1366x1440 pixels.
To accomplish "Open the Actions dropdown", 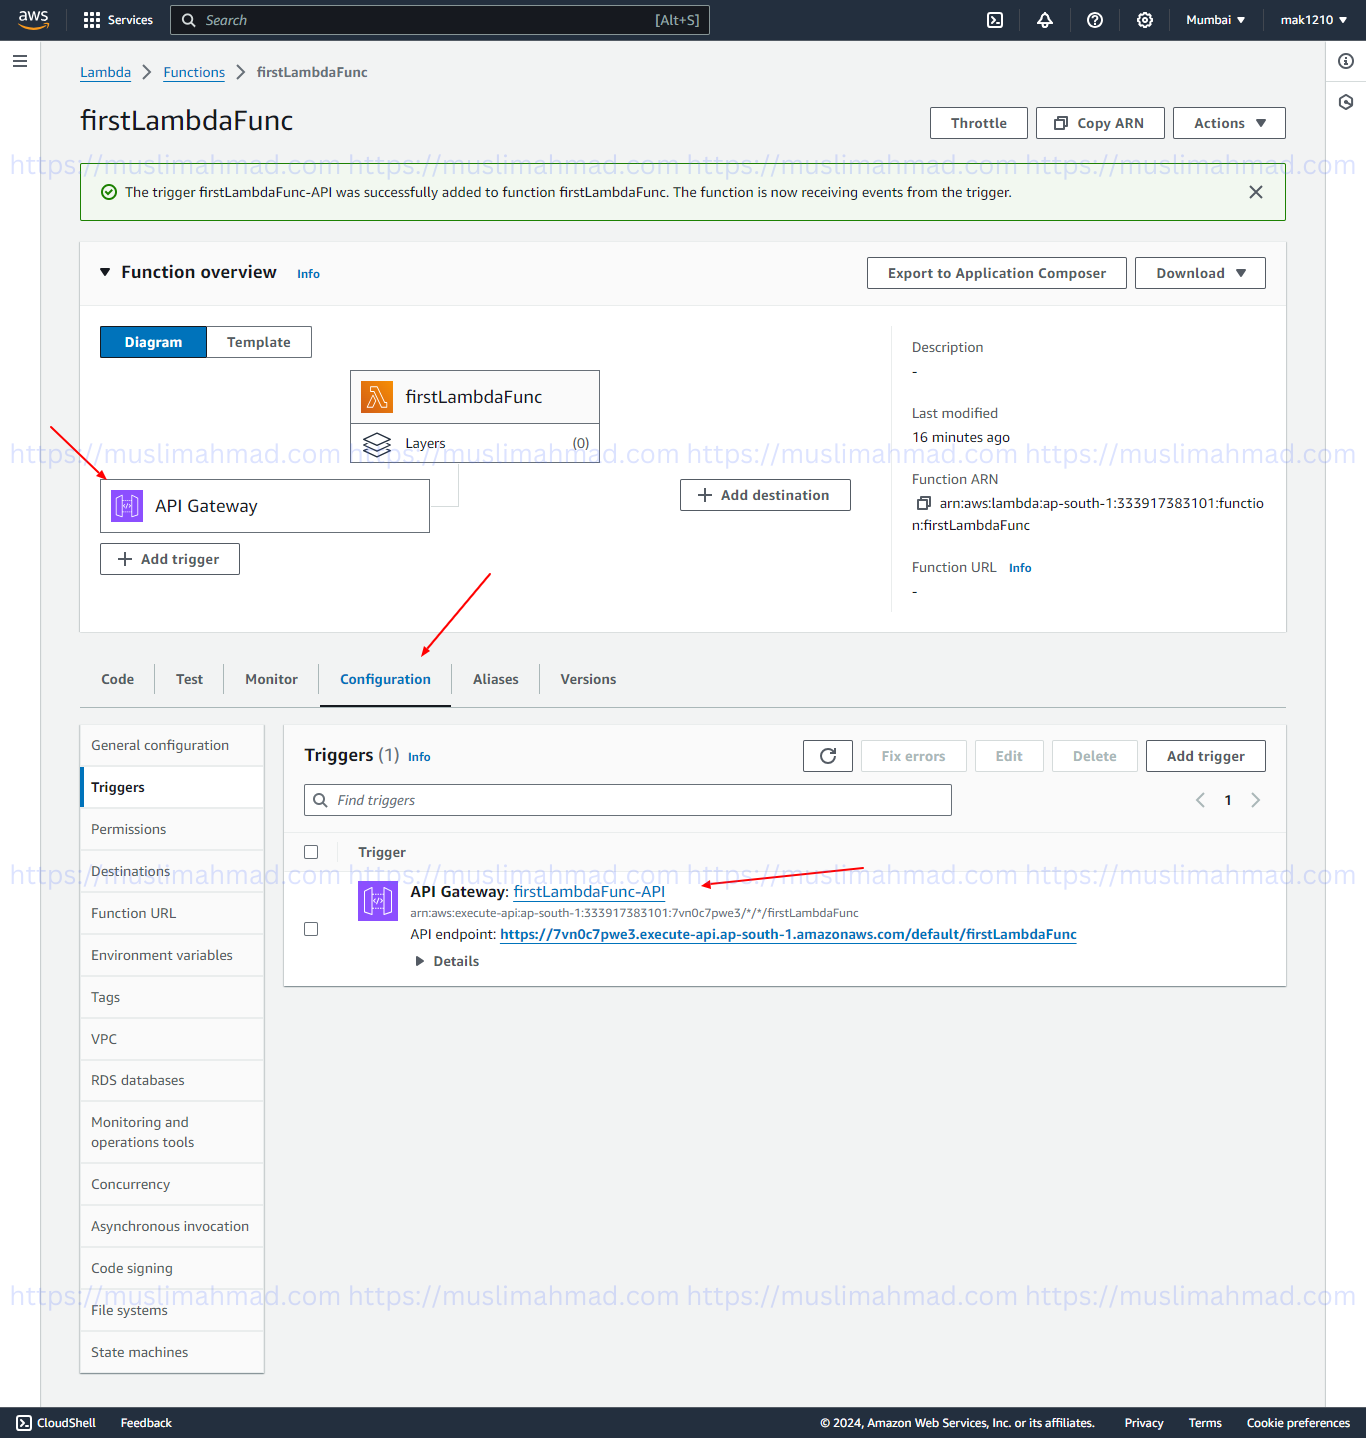I will coord(1228,122).
